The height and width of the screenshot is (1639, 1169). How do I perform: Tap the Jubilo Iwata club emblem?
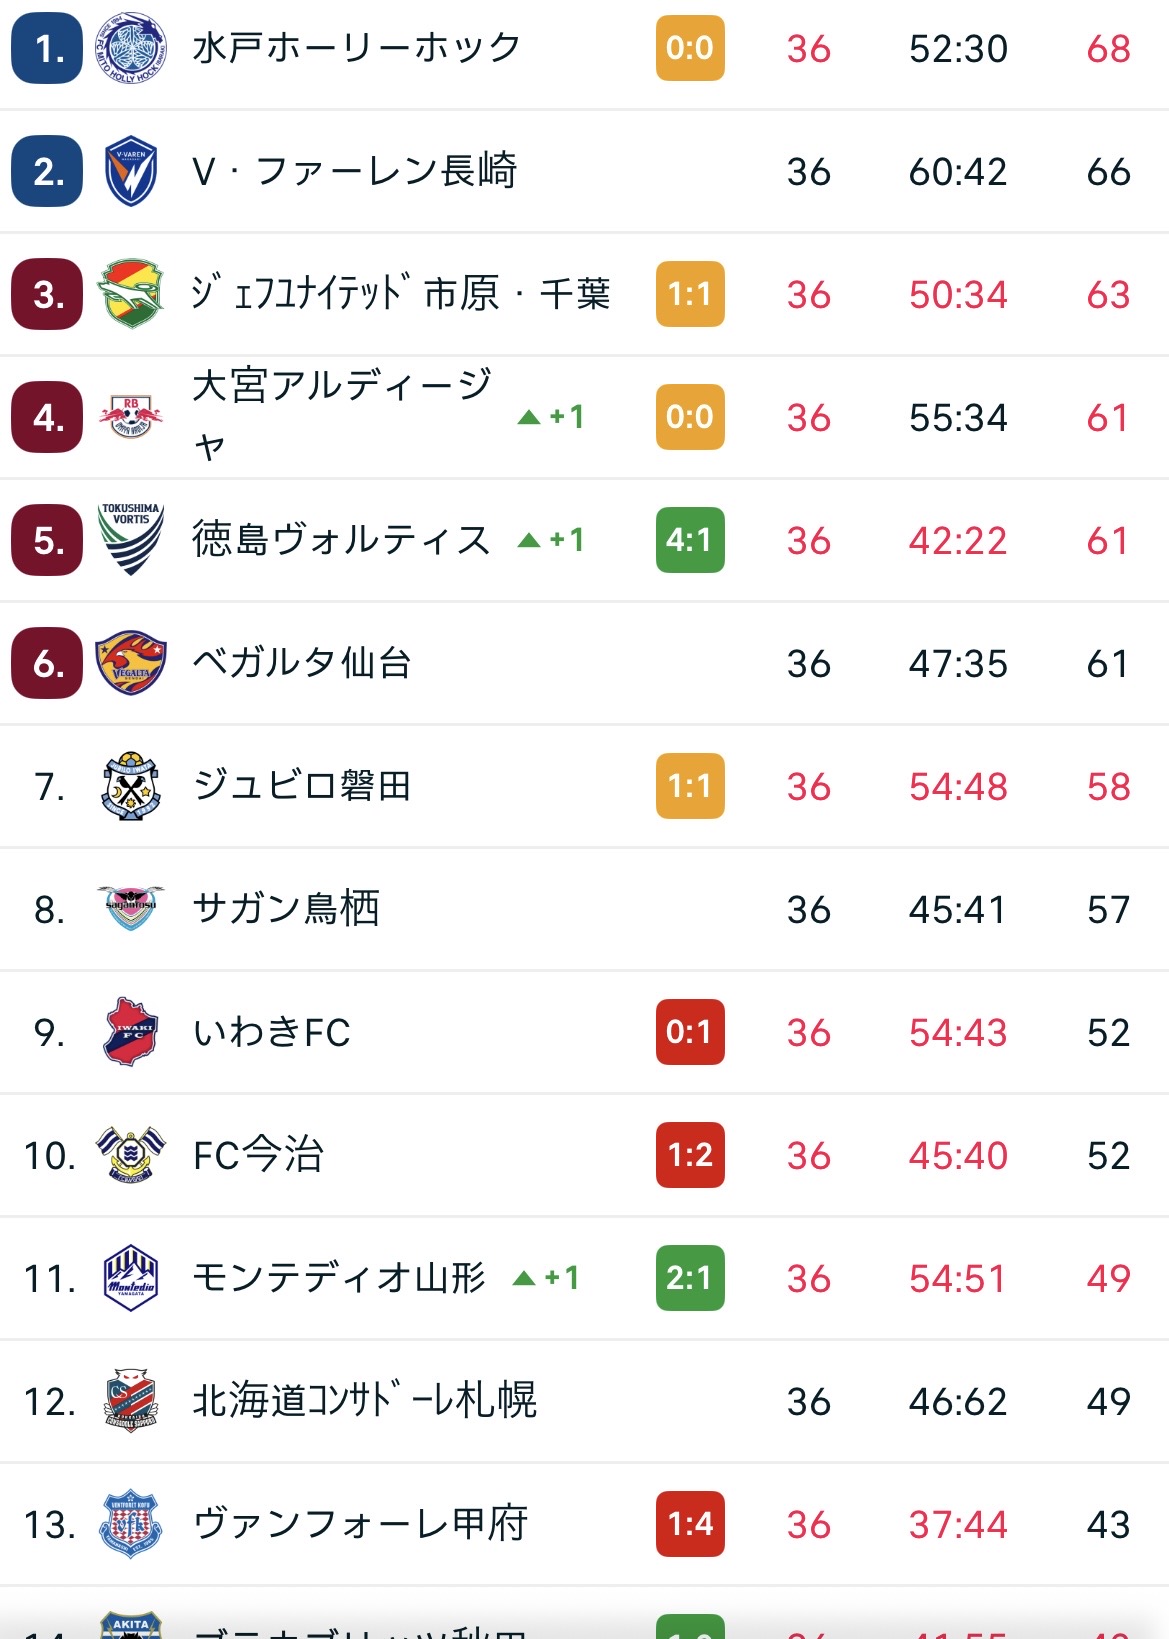(131, 786)
